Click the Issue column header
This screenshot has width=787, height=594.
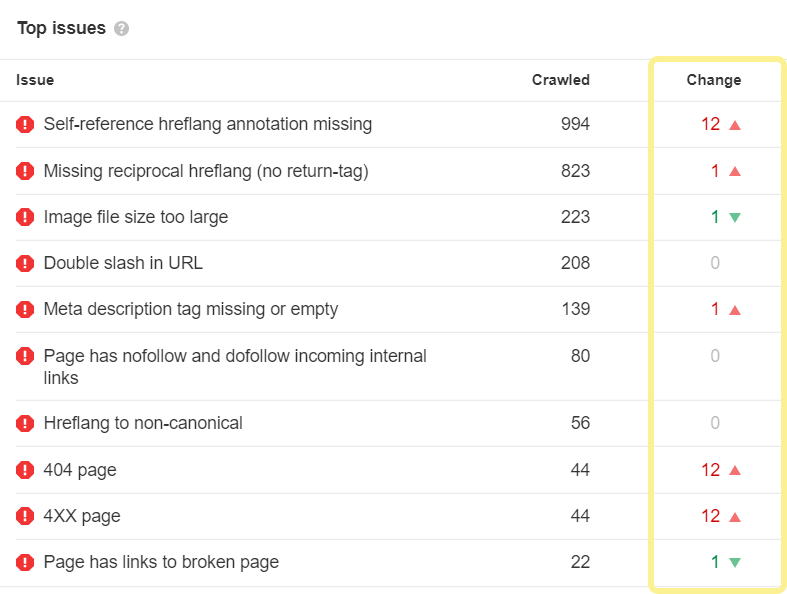point(35,80)
